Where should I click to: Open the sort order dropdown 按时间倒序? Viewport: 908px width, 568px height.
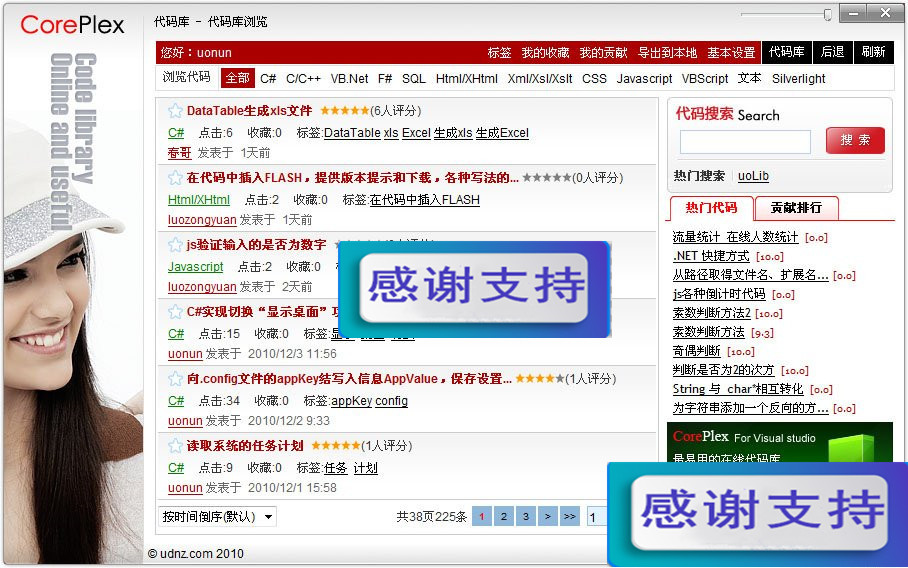217,516
